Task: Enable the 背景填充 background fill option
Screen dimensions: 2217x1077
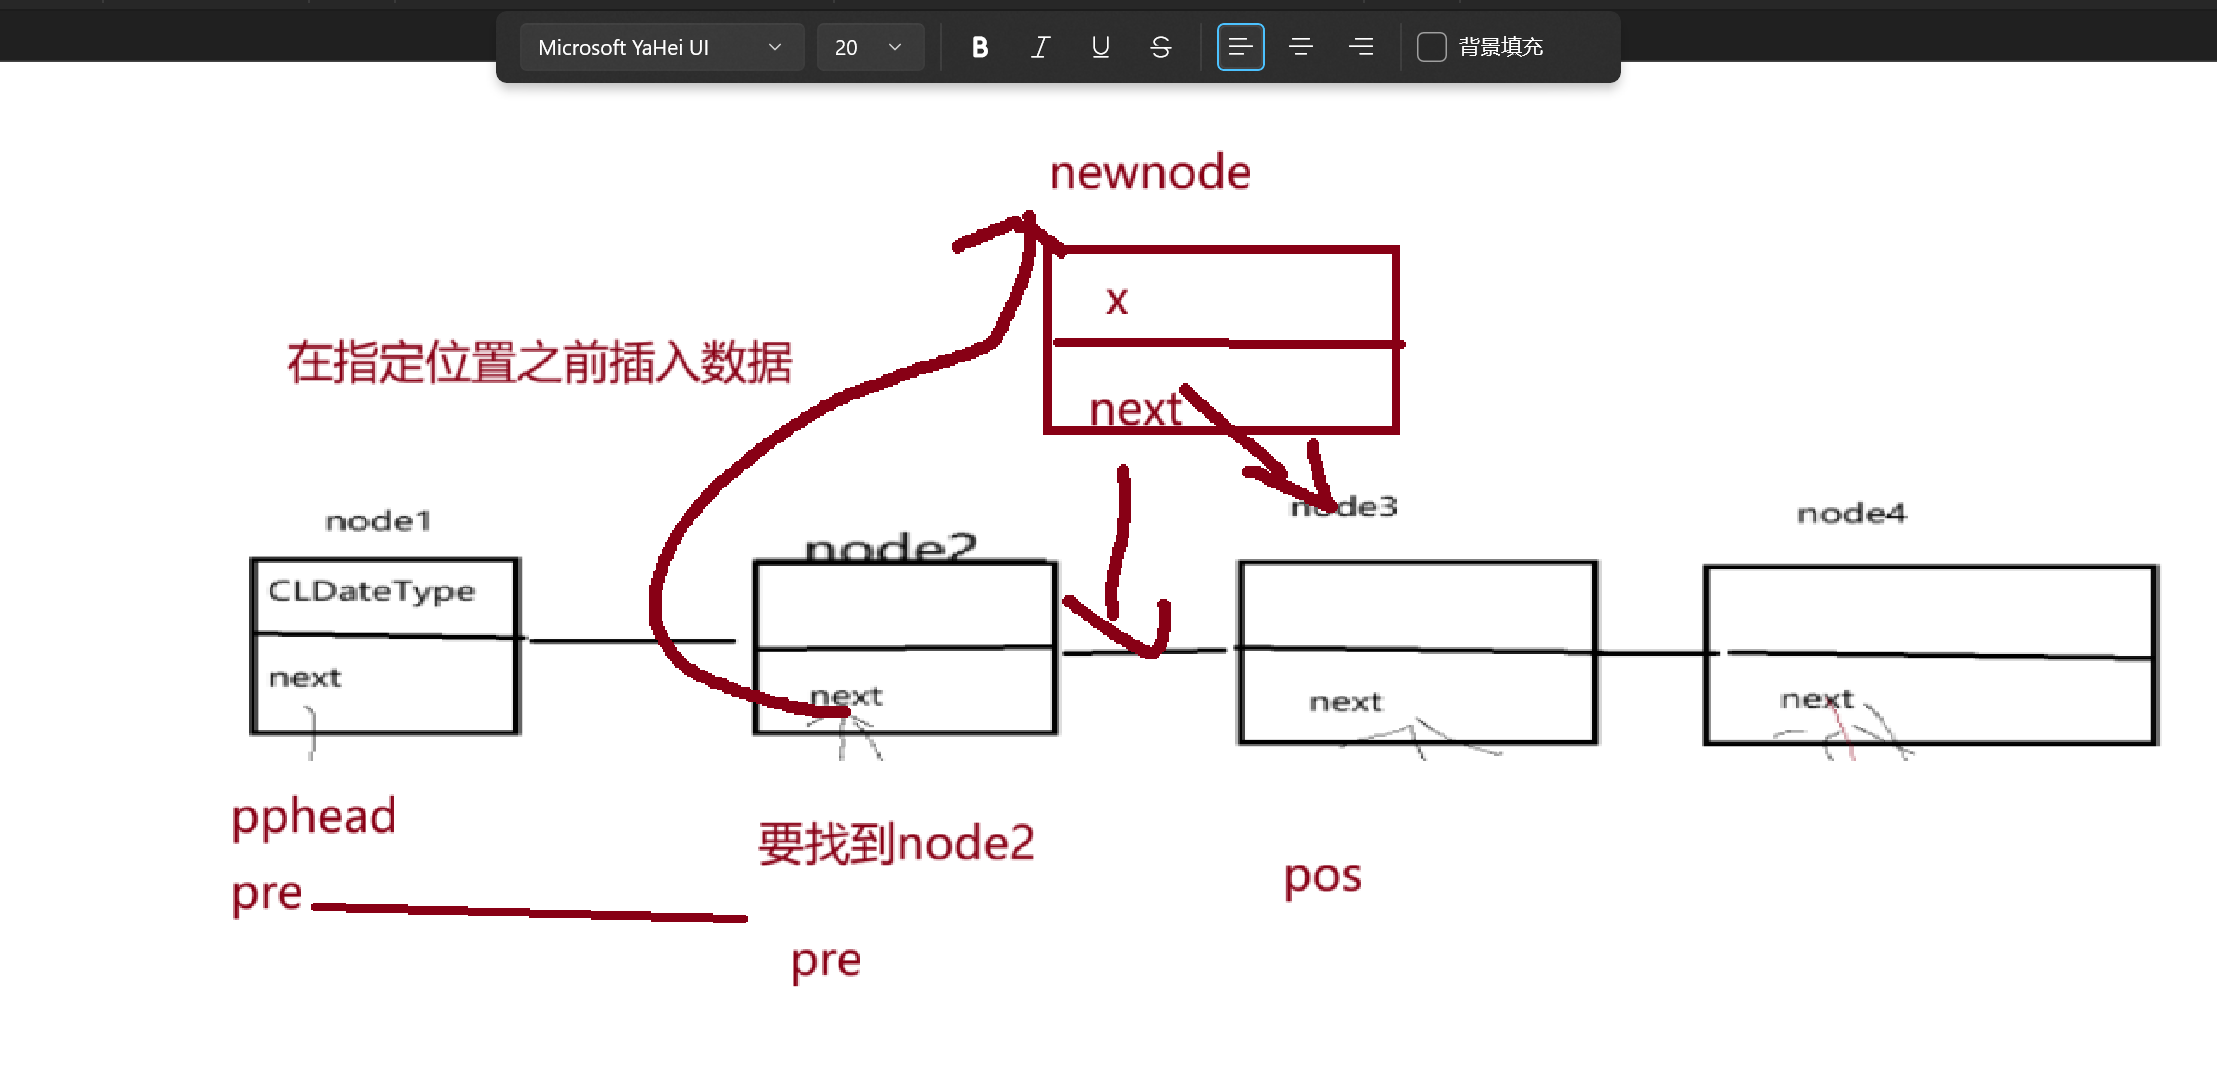Action: pos(1432,46)
